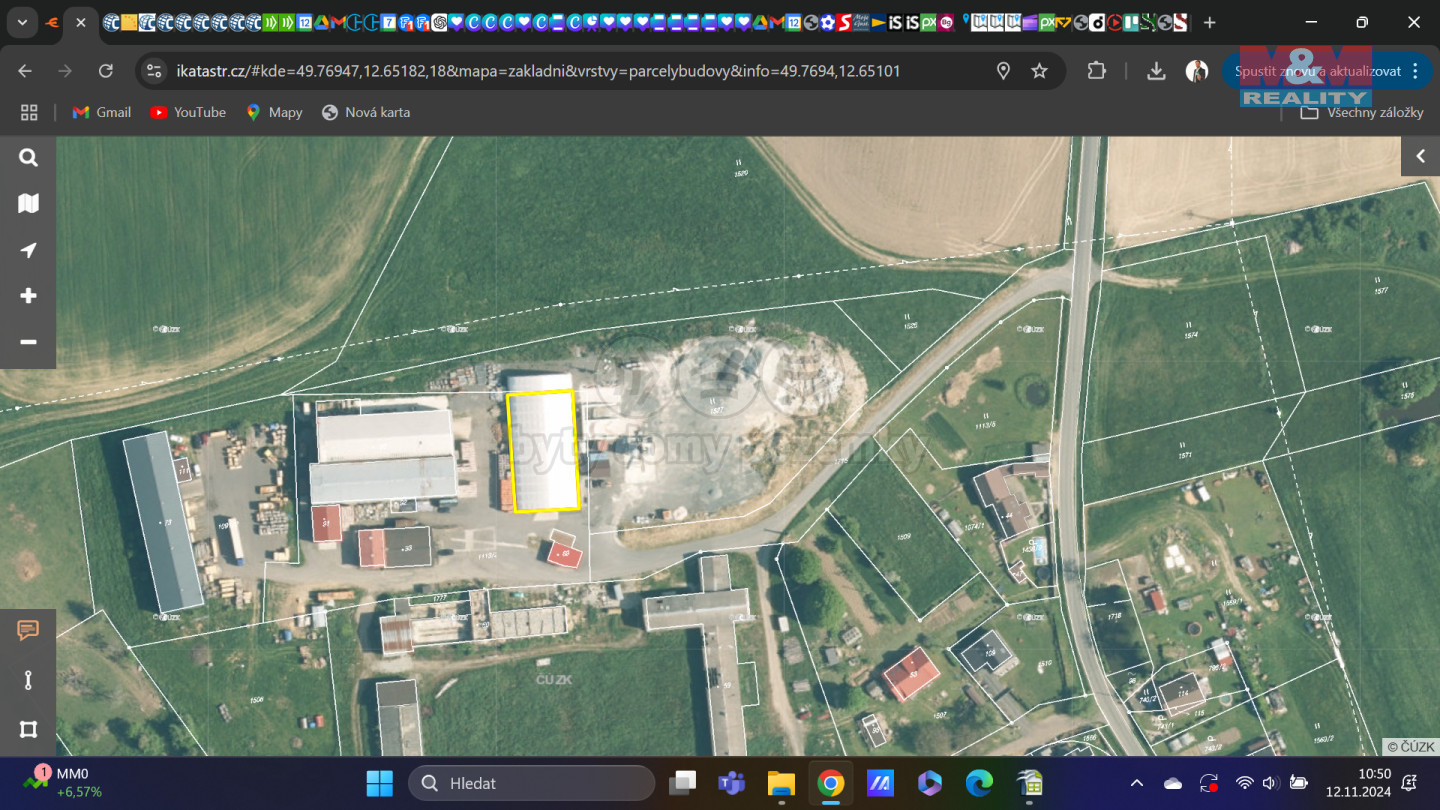Locate my position with the arrow icon
Screen dimensions: 1440x810
(28, 250)
